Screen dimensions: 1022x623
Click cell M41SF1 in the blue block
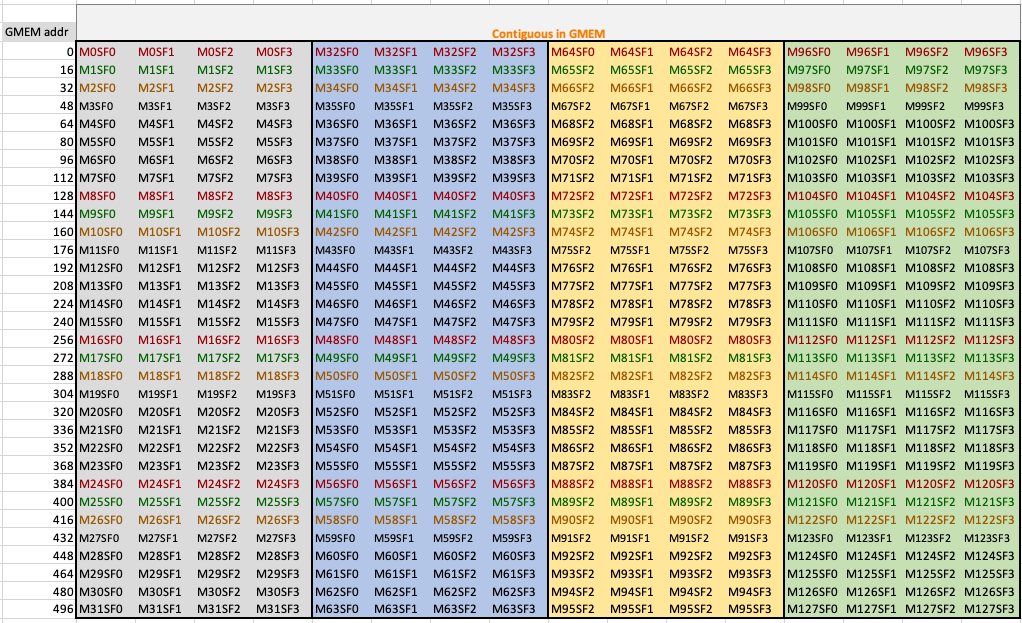pyautogui.click(x=398, y=214)
